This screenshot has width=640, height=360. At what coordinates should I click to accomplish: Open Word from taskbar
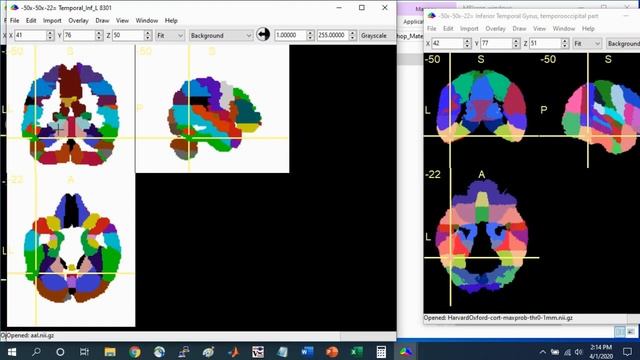307,351
